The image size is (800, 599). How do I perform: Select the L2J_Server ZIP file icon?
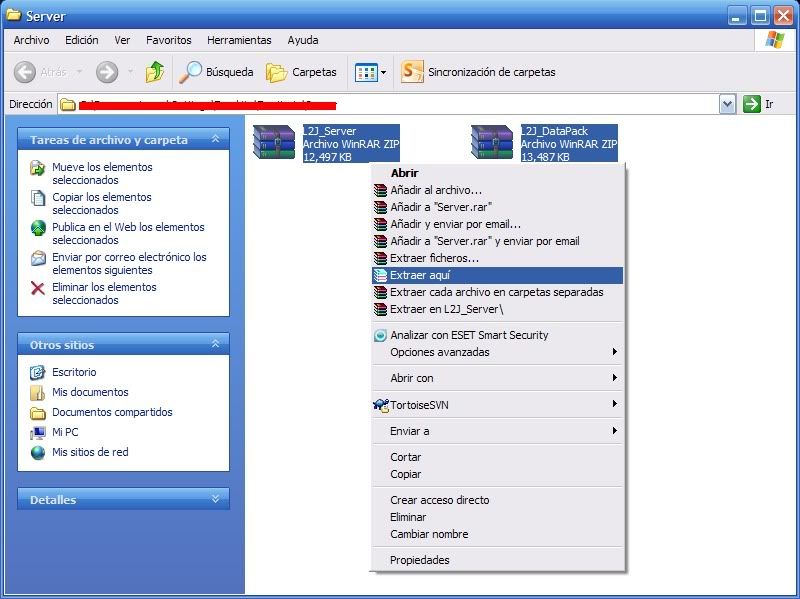(x=270, y=142)
